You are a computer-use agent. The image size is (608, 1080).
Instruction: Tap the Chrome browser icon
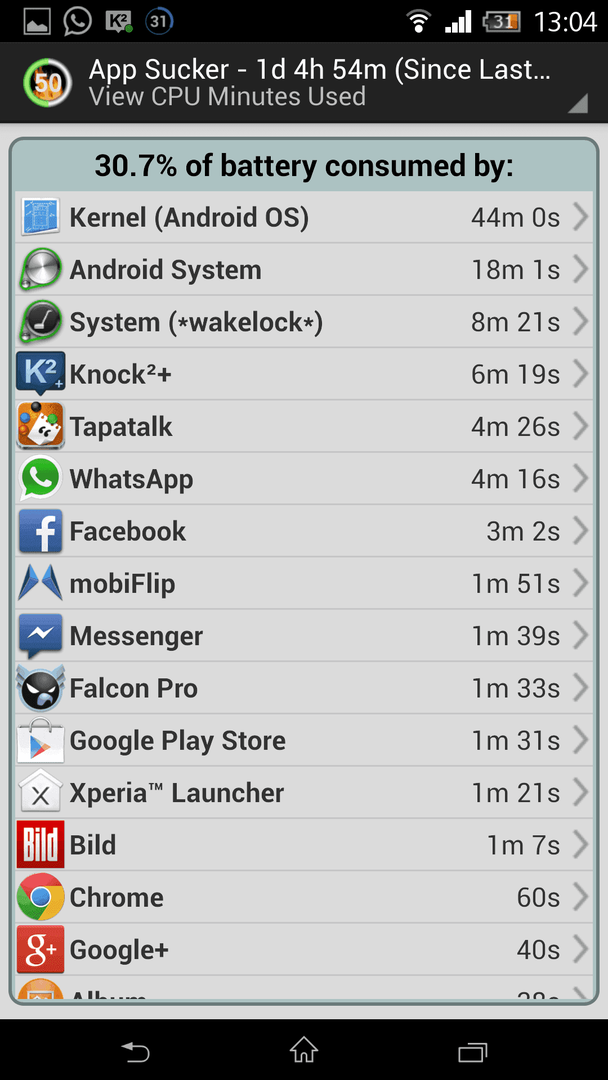pos(41,897)
